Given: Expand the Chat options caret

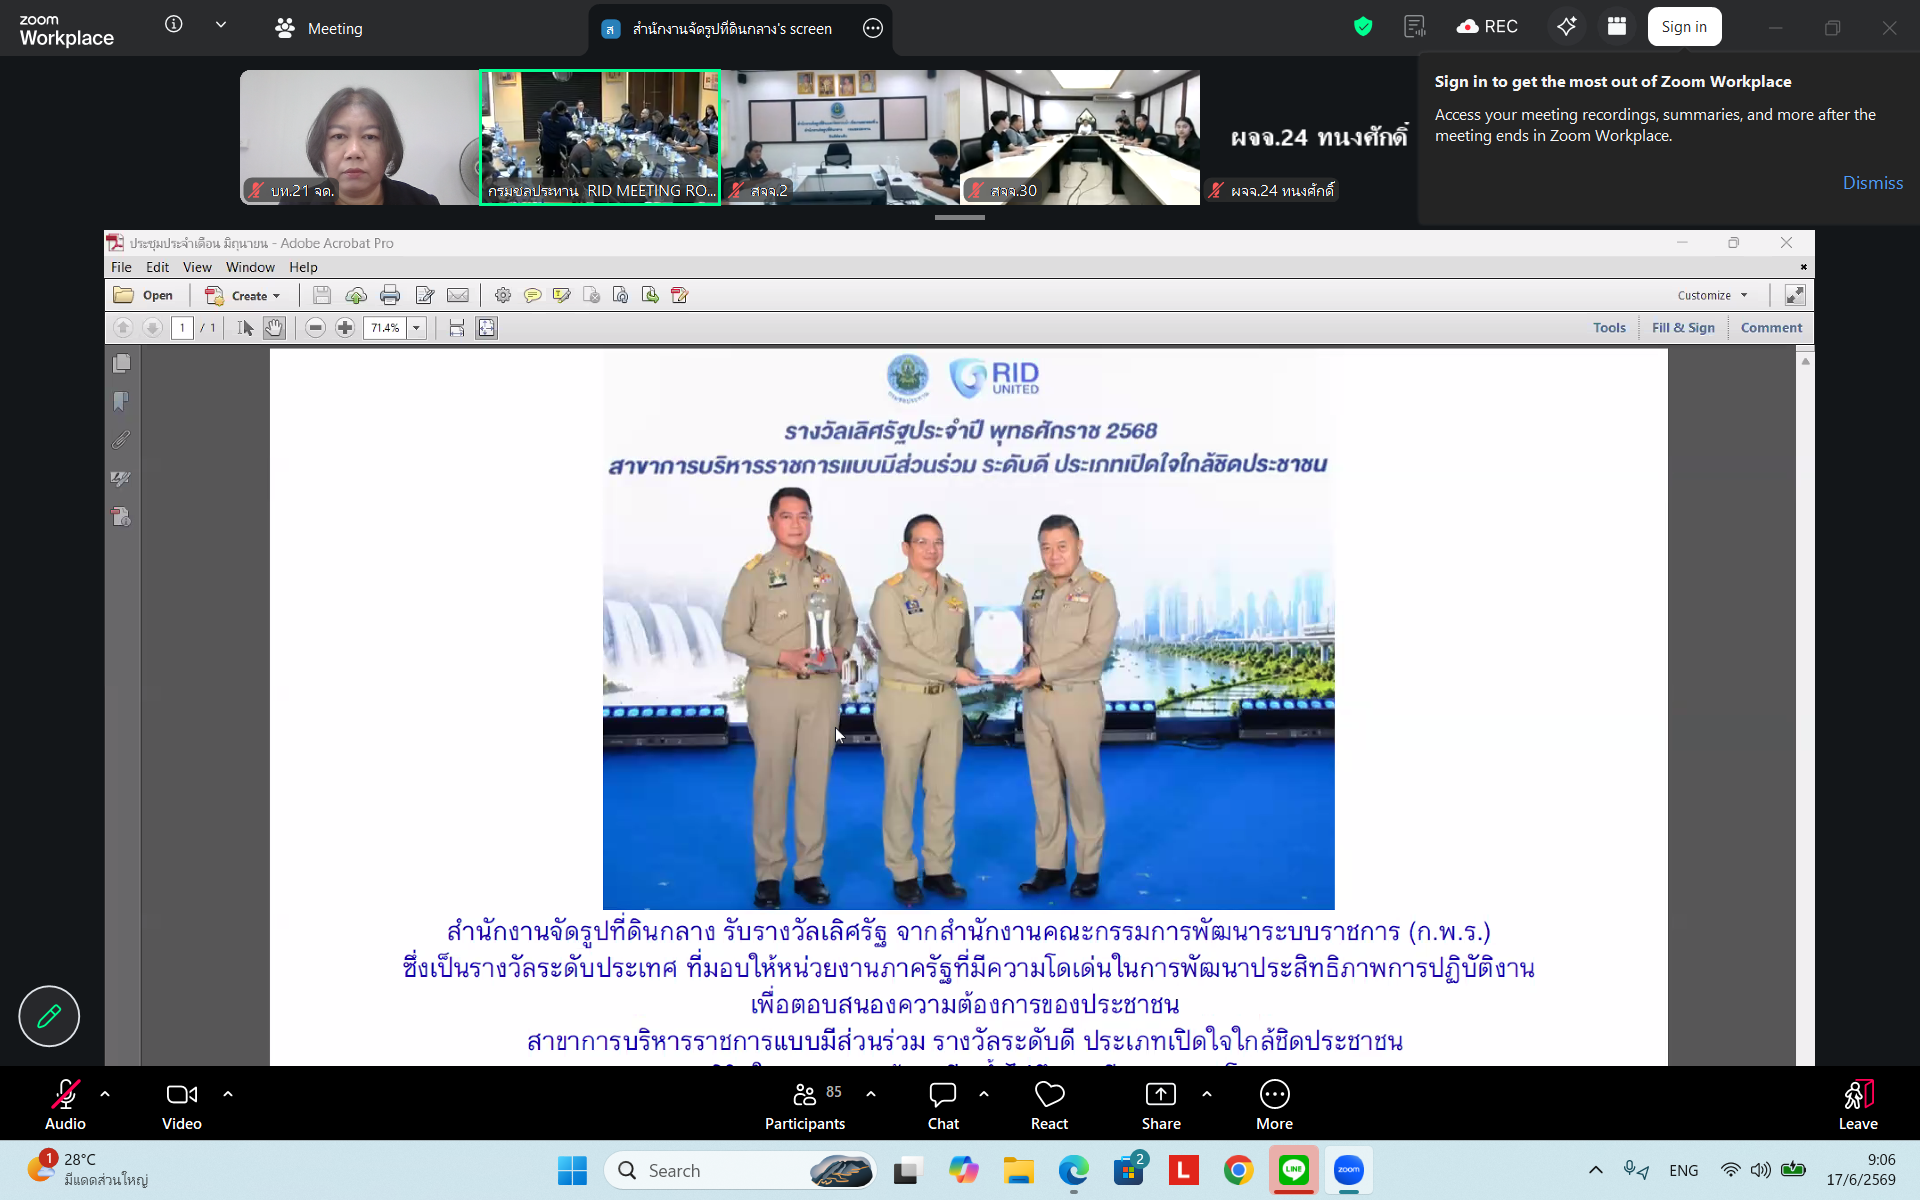Looking at the screenshot, I should (x=984, y=1094).
